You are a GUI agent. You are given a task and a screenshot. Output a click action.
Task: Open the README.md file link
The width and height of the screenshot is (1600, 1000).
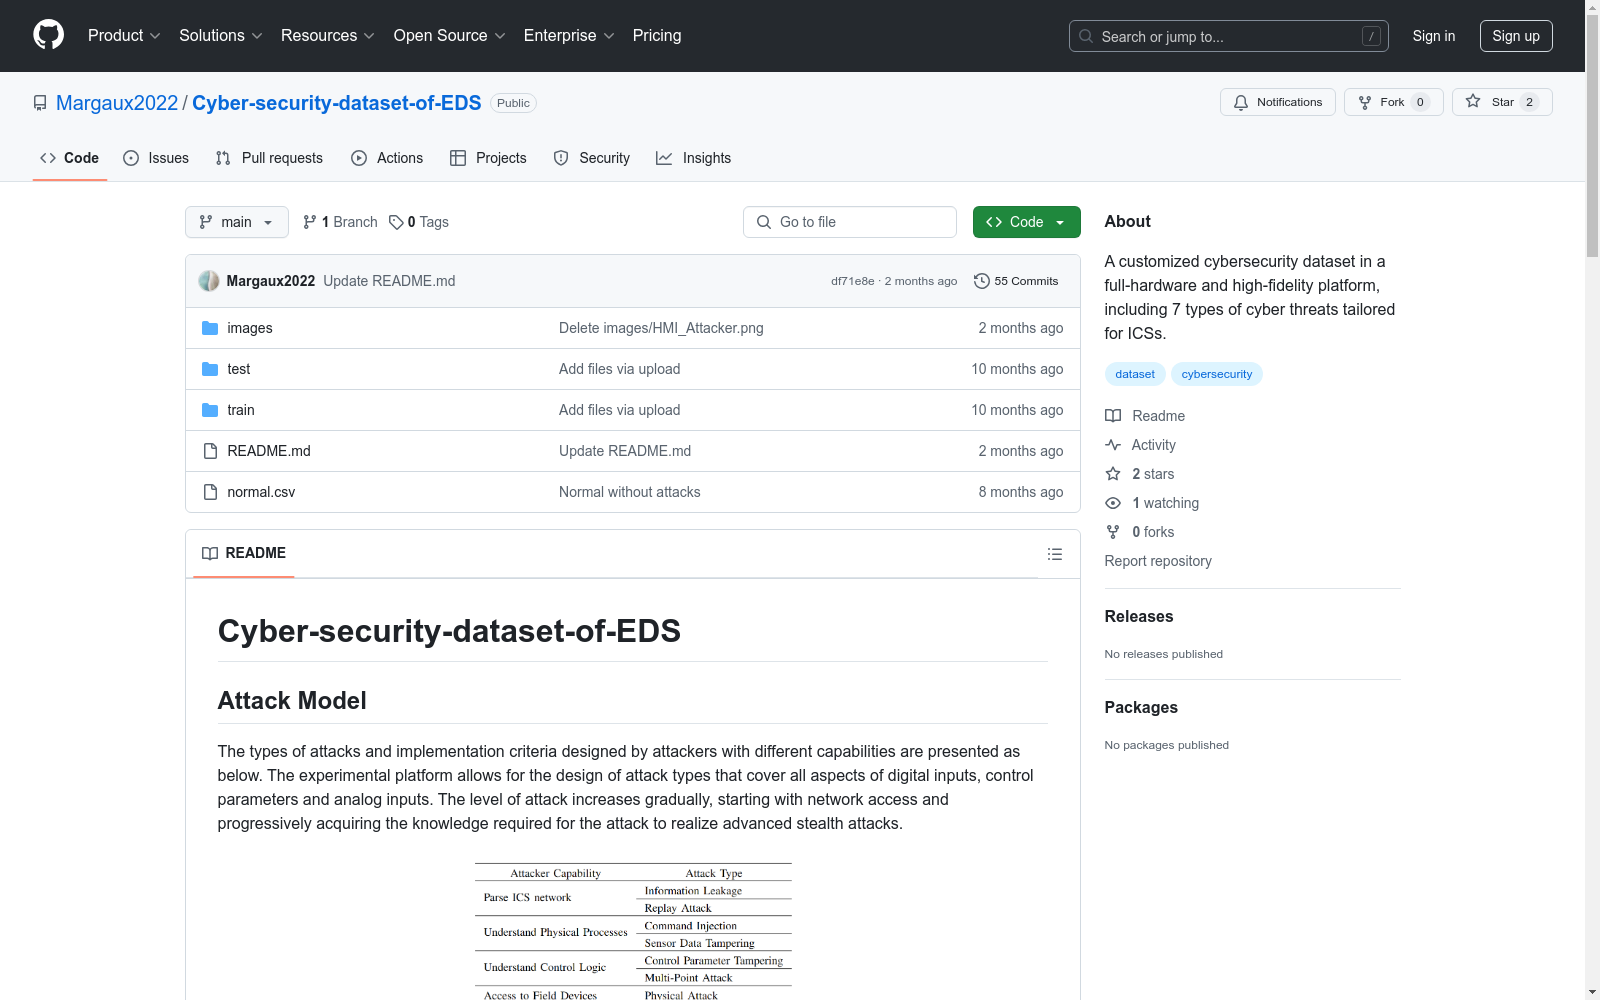point(268,450)
